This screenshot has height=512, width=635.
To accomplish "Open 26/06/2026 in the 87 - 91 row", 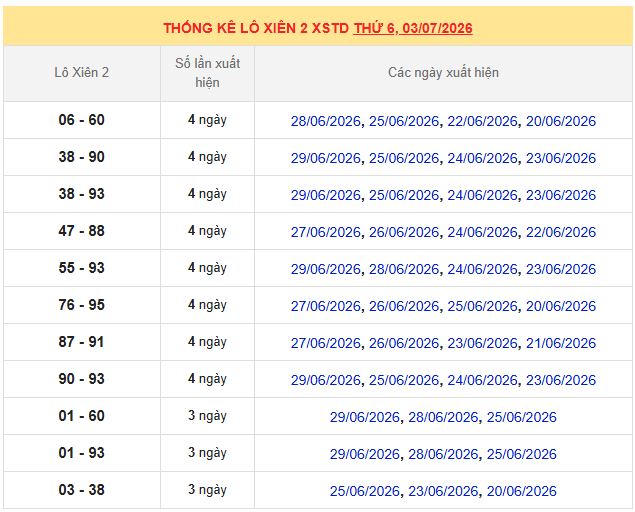I will [404, 343].
